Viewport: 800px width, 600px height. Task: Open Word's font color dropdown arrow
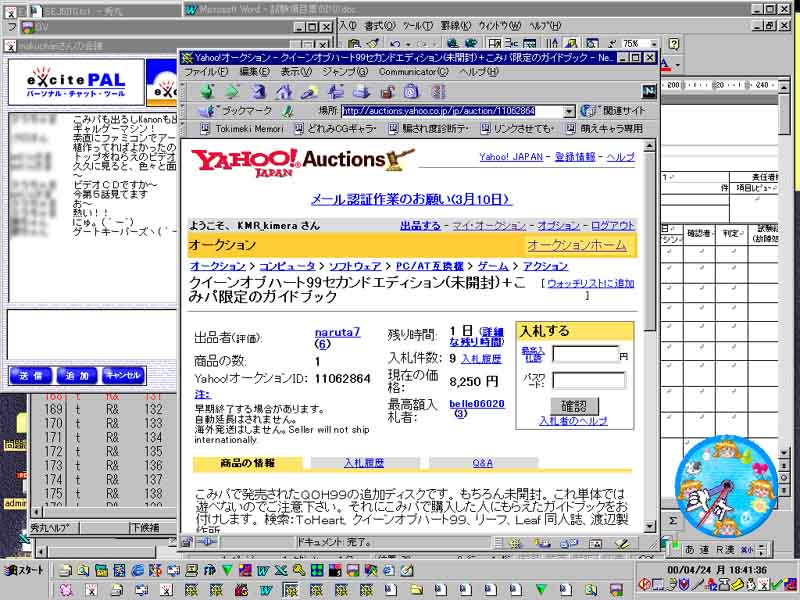678,65
